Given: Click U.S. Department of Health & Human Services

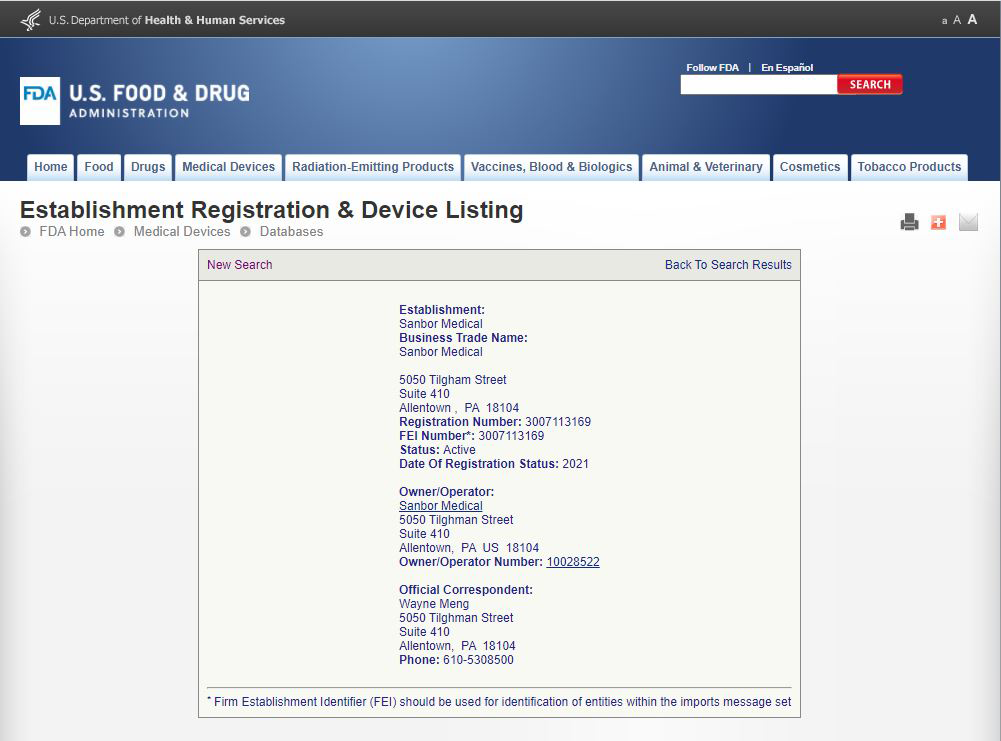Looking at the screenshot, I should [x=167, y=20].
